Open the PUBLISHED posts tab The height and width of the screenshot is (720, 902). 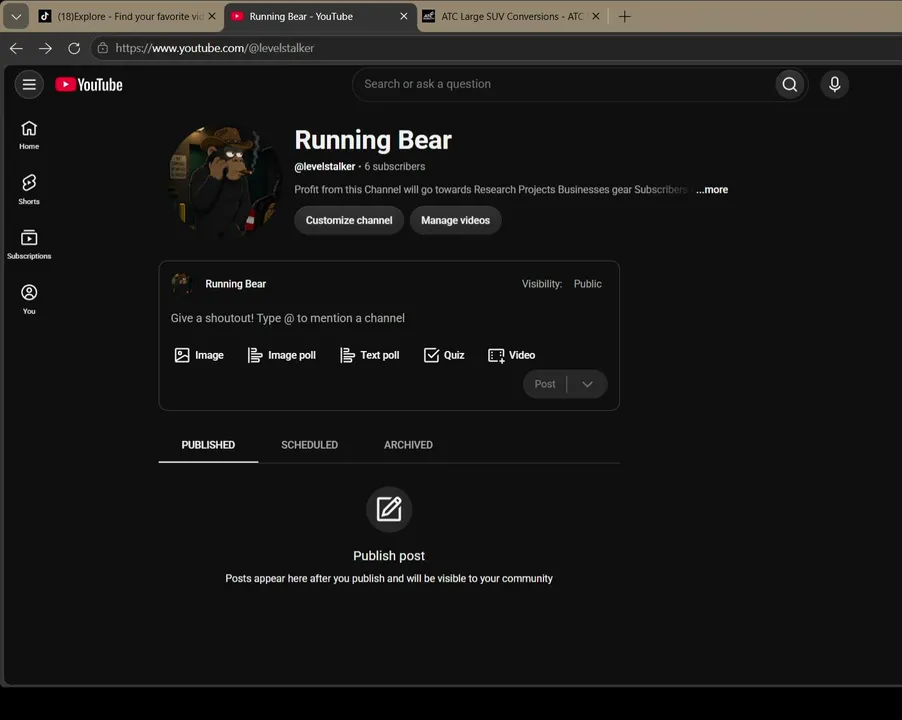(x=208, y=445)
